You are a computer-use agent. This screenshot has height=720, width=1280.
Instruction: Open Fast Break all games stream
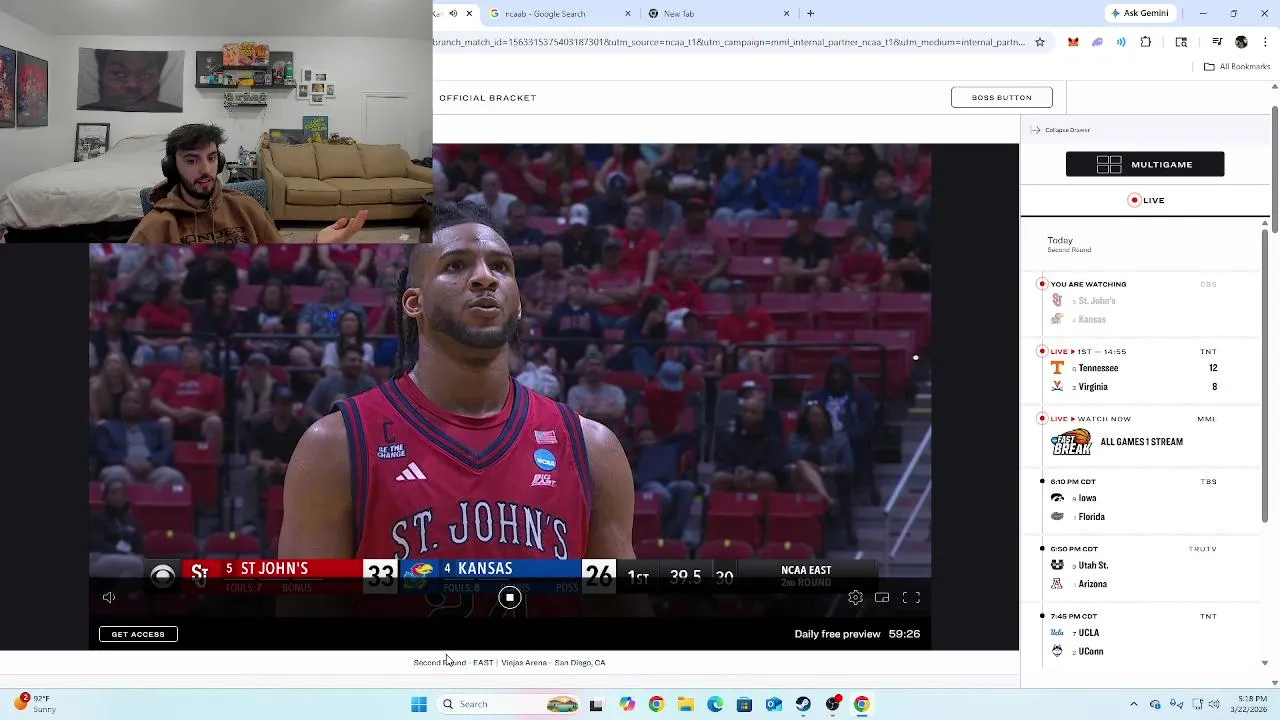coord(1140,436)
